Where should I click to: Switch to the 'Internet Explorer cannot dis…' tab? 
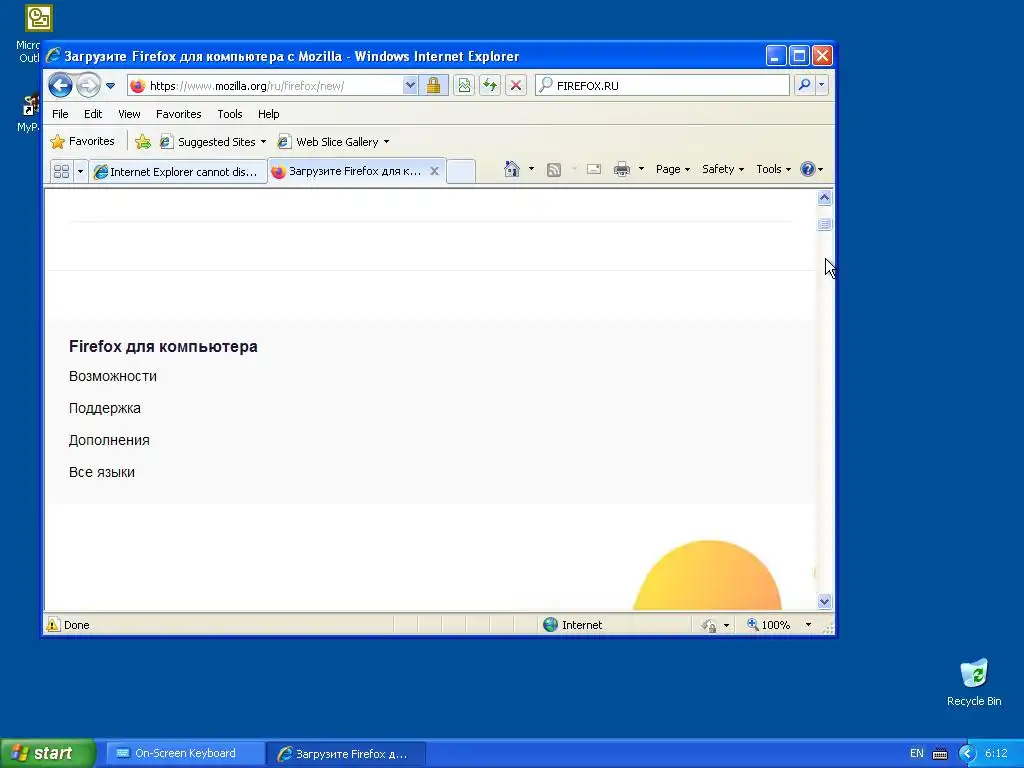click(x=178, y=172)
